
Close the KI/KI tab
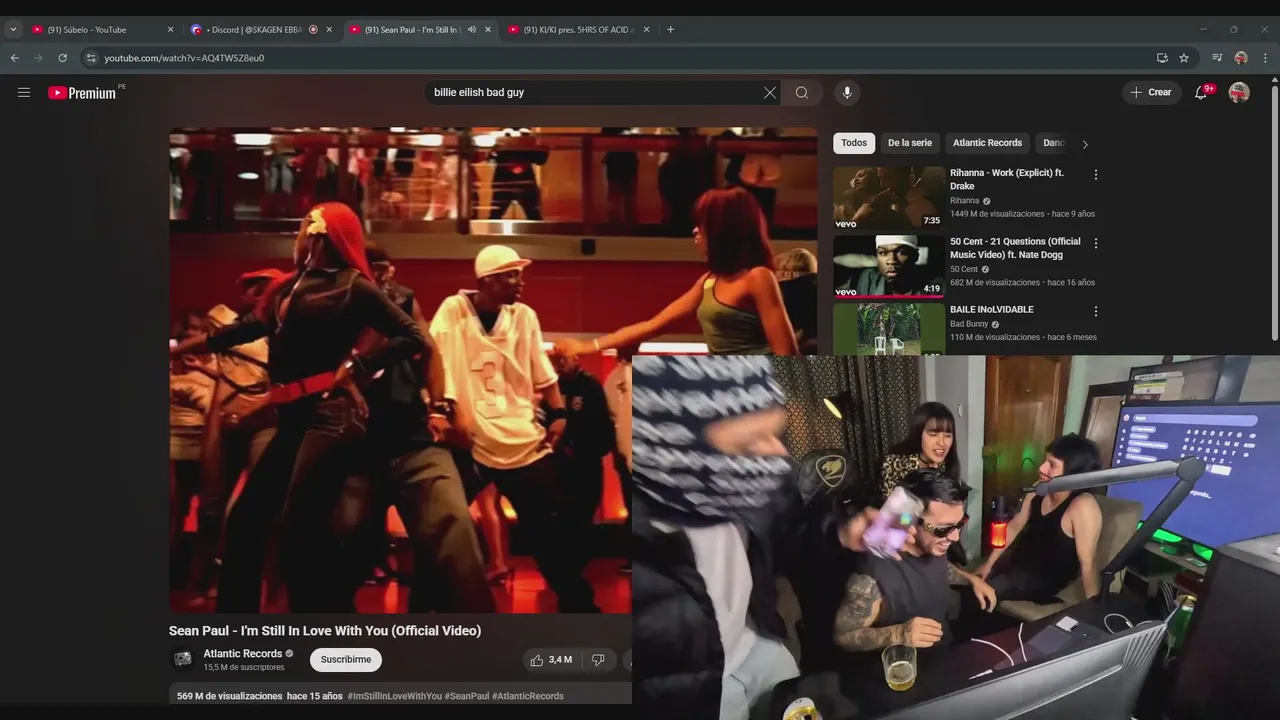point(646,30)
